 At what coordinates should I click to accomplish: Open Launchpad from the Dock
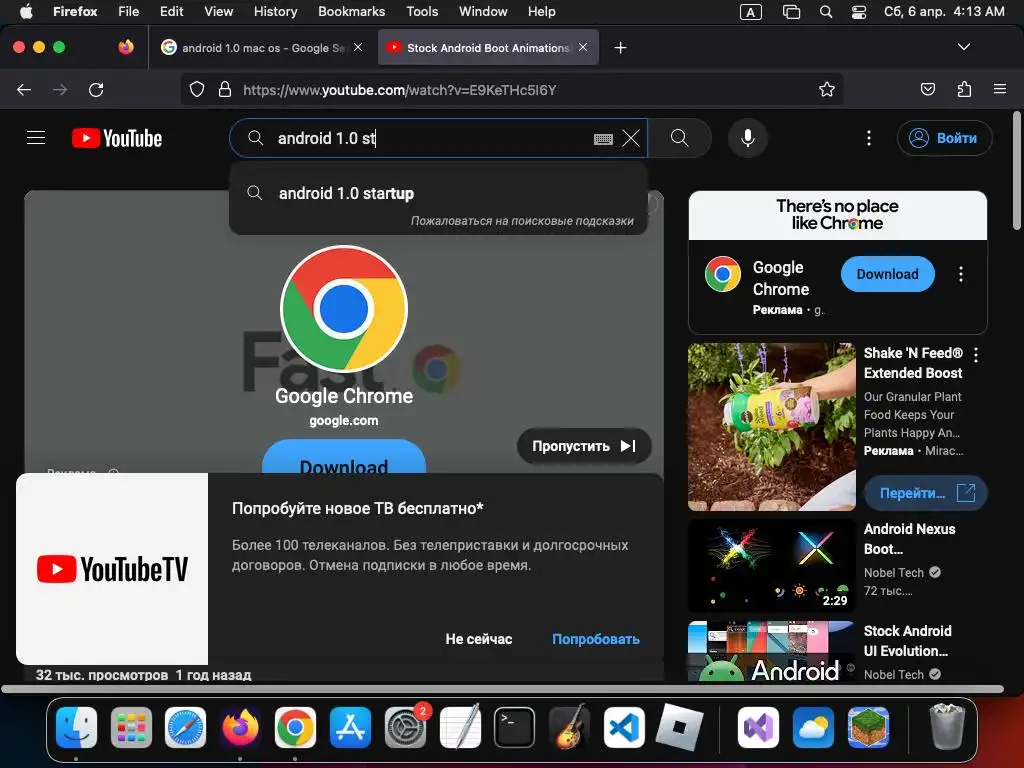pos(131,727)
